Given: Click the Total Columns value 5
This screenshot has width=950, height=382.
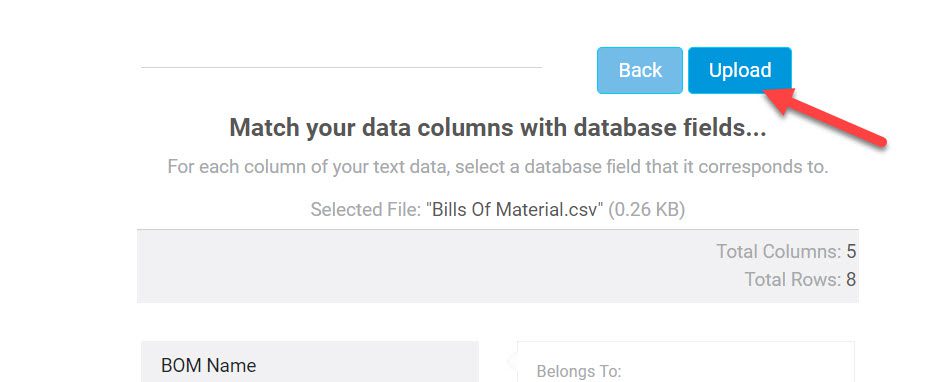Looking at the screenshot, I should point(851,251).
